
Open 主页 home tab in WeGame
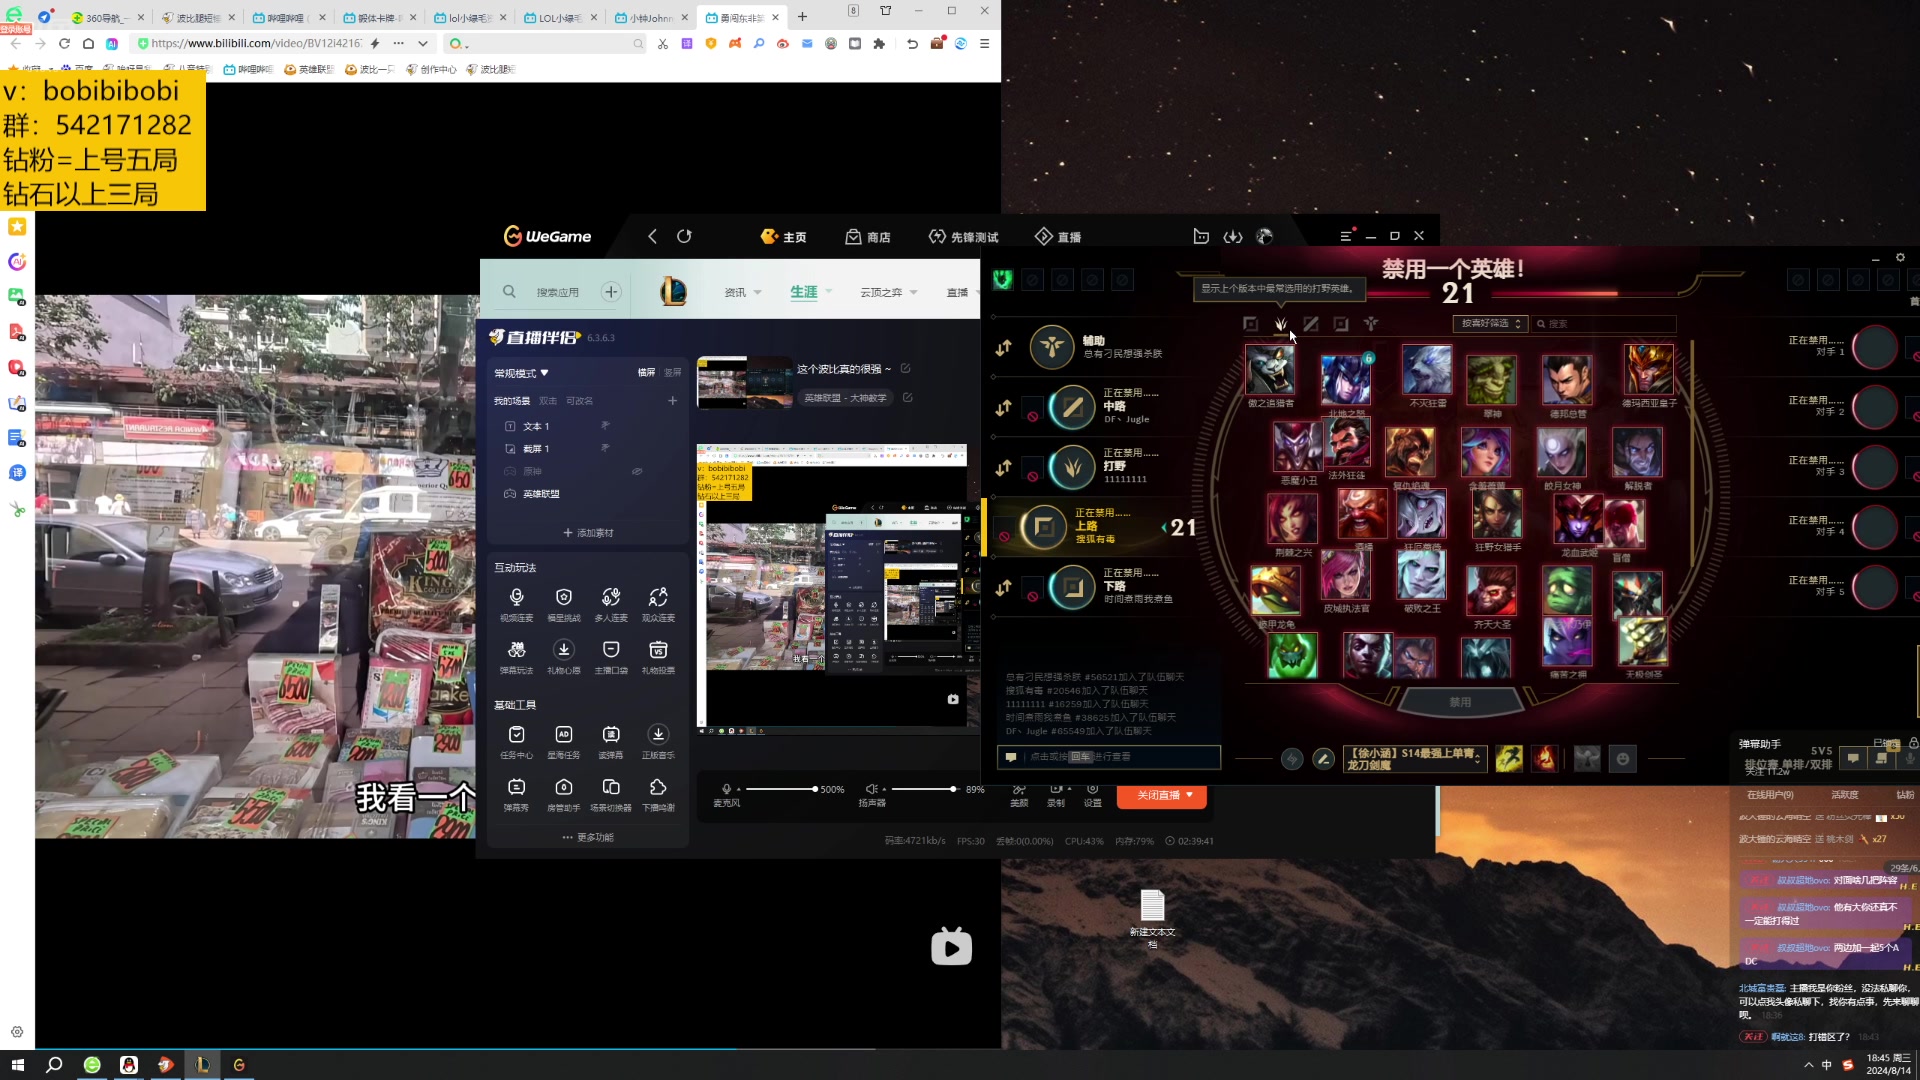(x=784, y=237)
